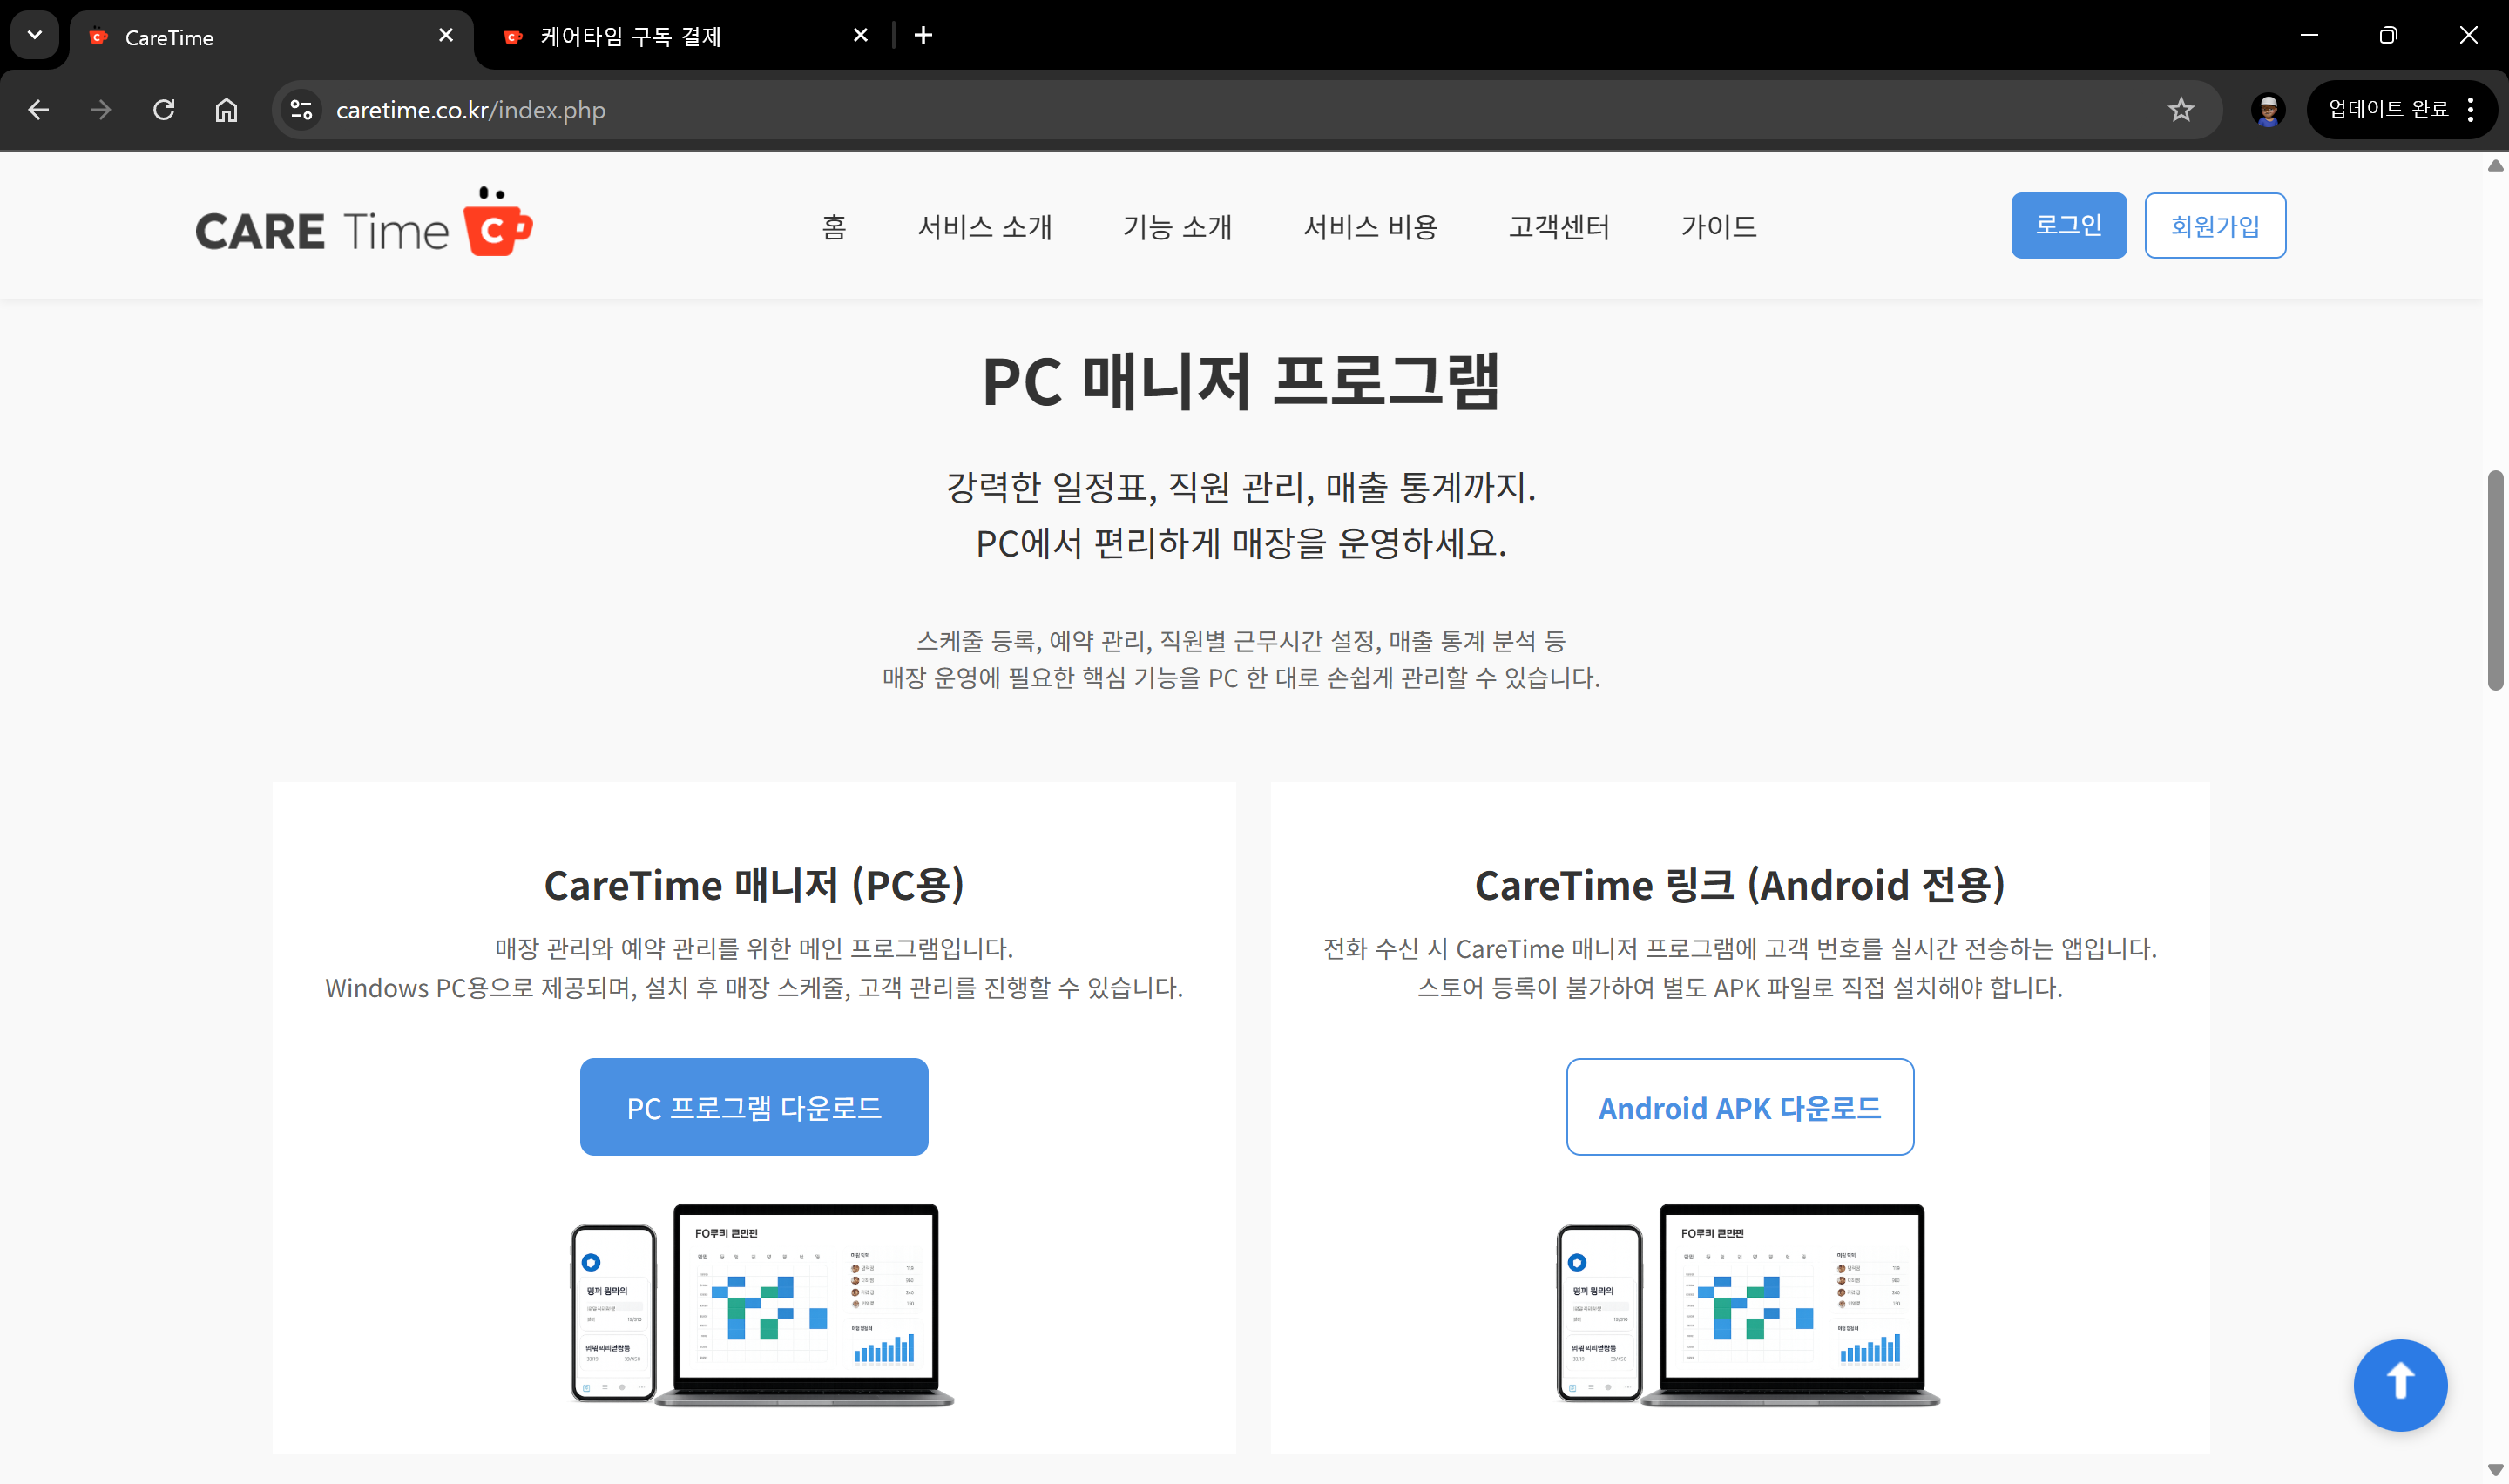Open Chrome menu next to 업데이트 완료
Viewport: 2509px width, 1484px height.
[x=2470, y=110]
